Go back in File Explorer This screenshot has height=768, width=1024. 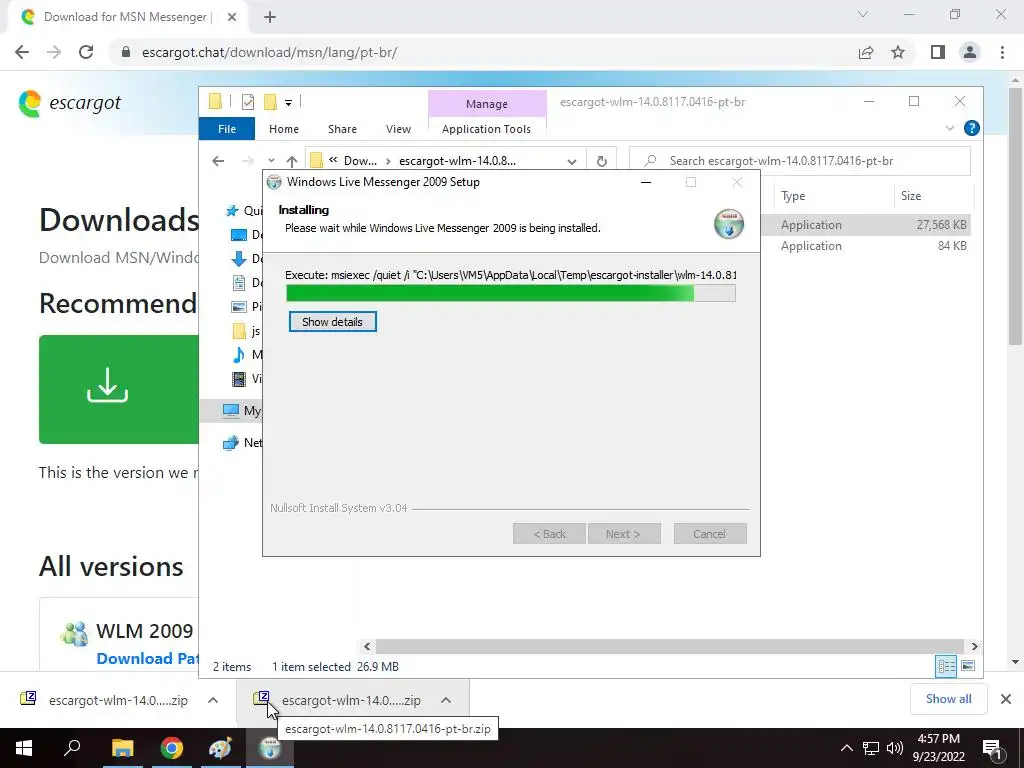(x=218, y=161)
